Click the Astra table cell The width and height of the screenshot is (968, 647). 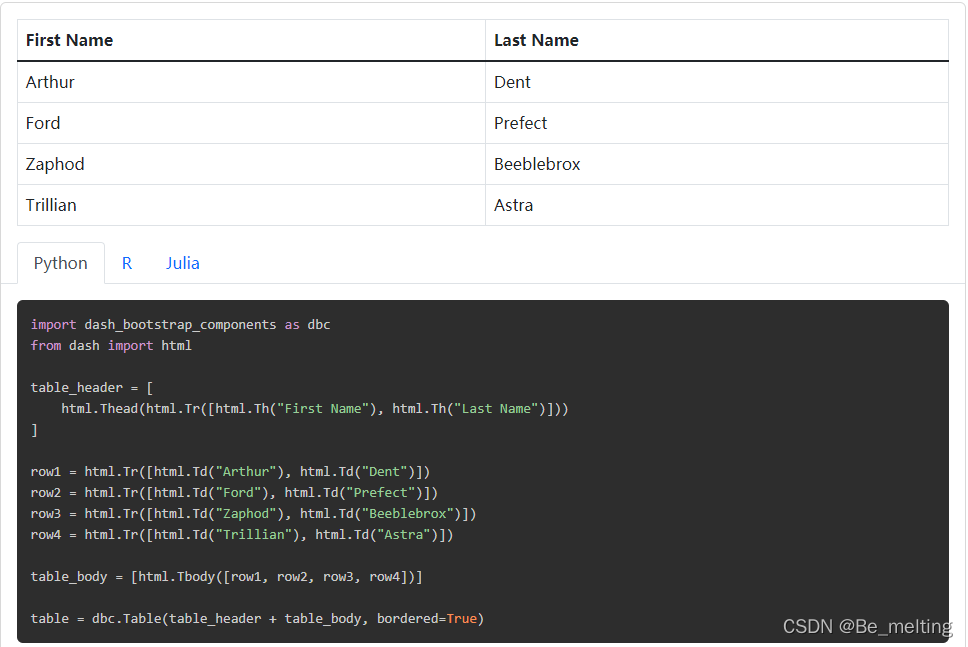tap(717, 205)
